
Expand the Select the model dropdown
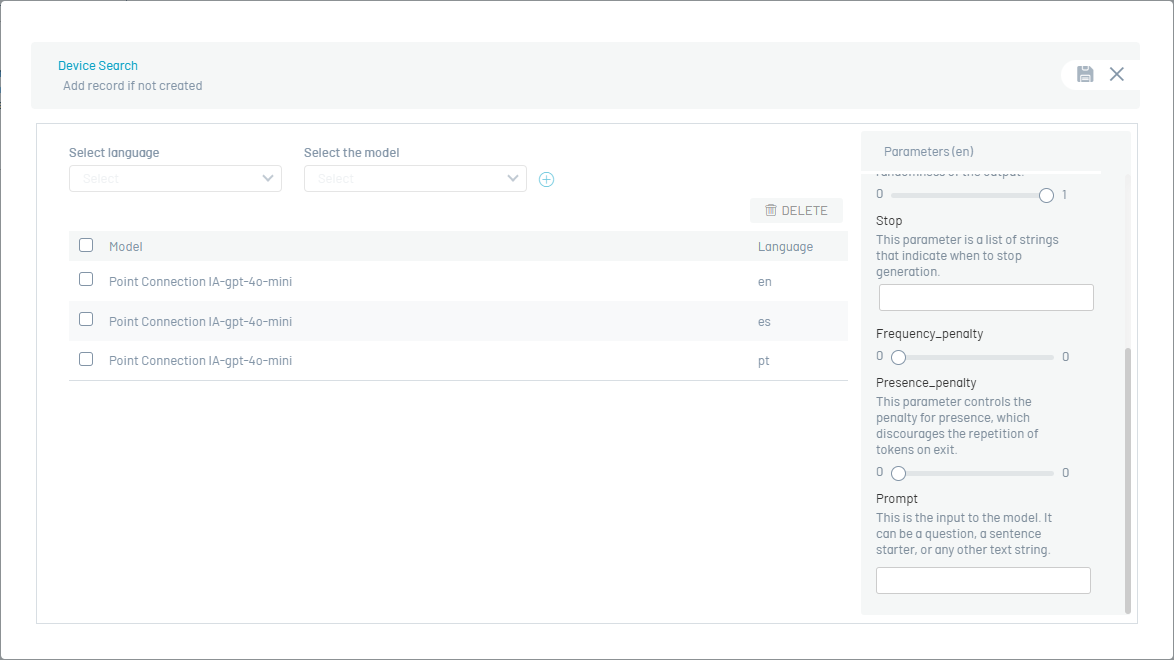415,178
